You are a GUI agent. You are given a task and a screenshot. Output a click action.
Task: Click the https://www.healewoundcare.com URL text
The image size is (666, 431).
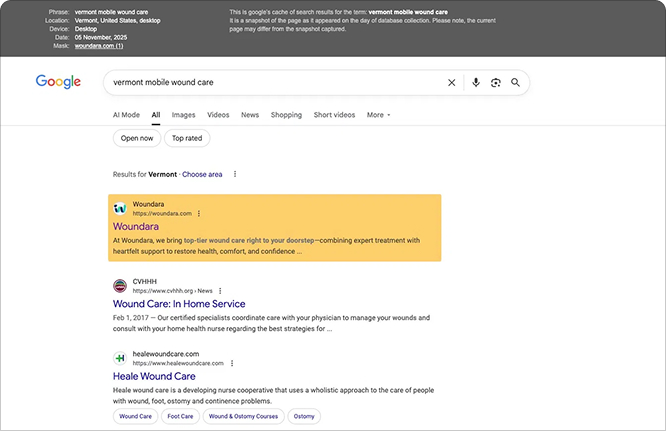pyautogui.click(x=178, y=363)
